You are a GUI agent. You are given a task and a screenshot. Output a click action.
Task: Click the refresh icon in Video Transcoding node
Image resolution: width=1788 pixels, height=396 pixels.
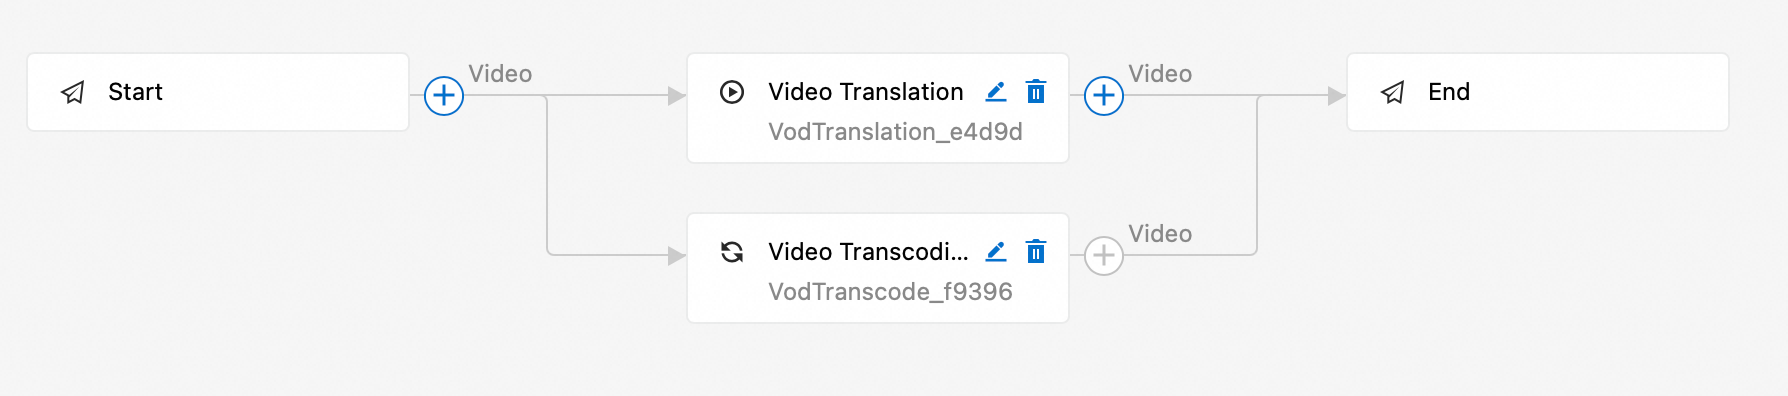[732, 252]
